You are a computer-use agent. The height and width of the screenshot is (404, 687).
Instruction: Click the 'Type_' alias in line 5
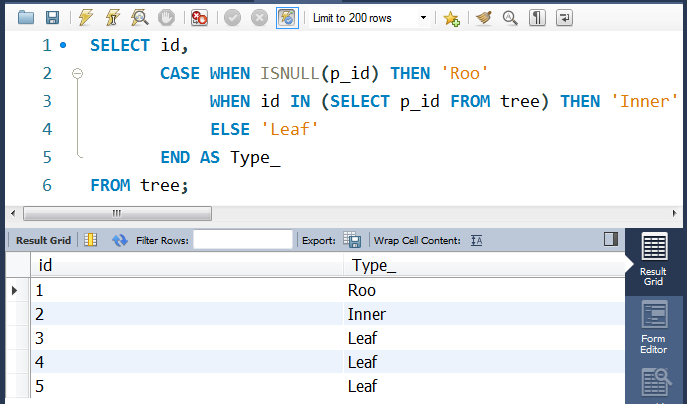click(x=255, y=157)
